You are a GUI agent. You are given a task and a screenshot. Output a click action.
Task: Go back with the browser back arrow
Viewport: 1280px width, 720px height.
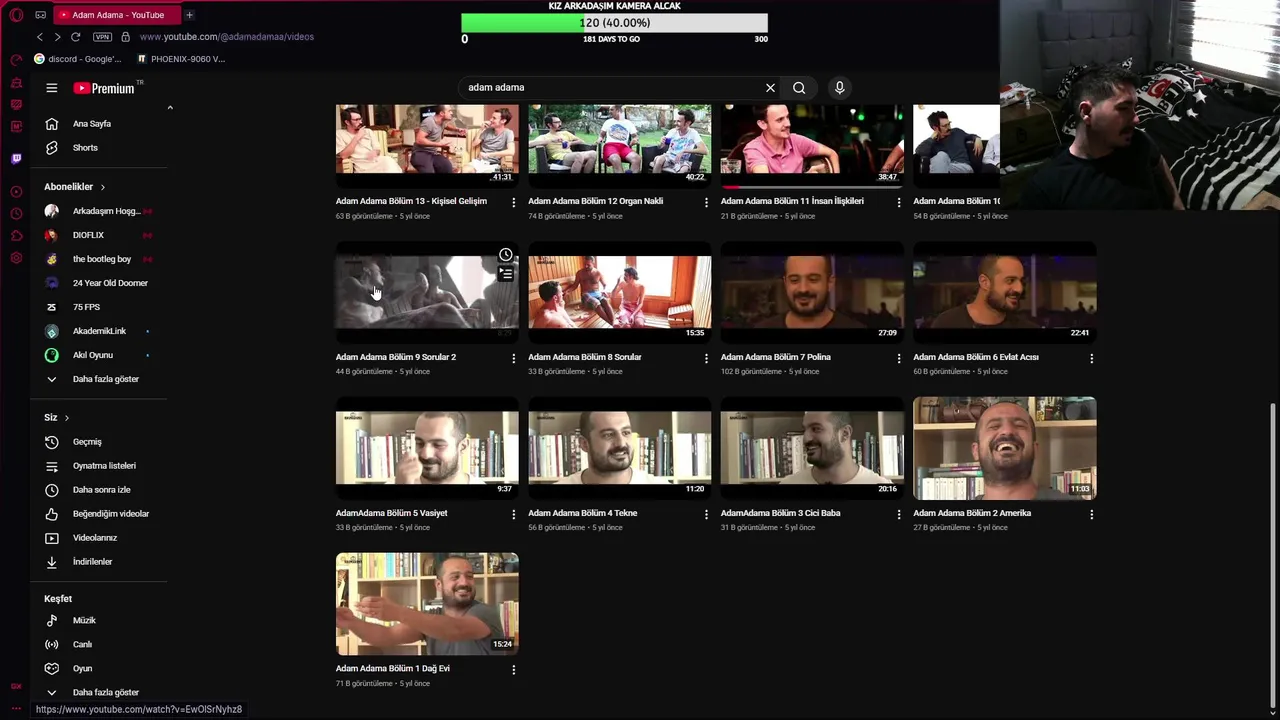tap(40, 37)
